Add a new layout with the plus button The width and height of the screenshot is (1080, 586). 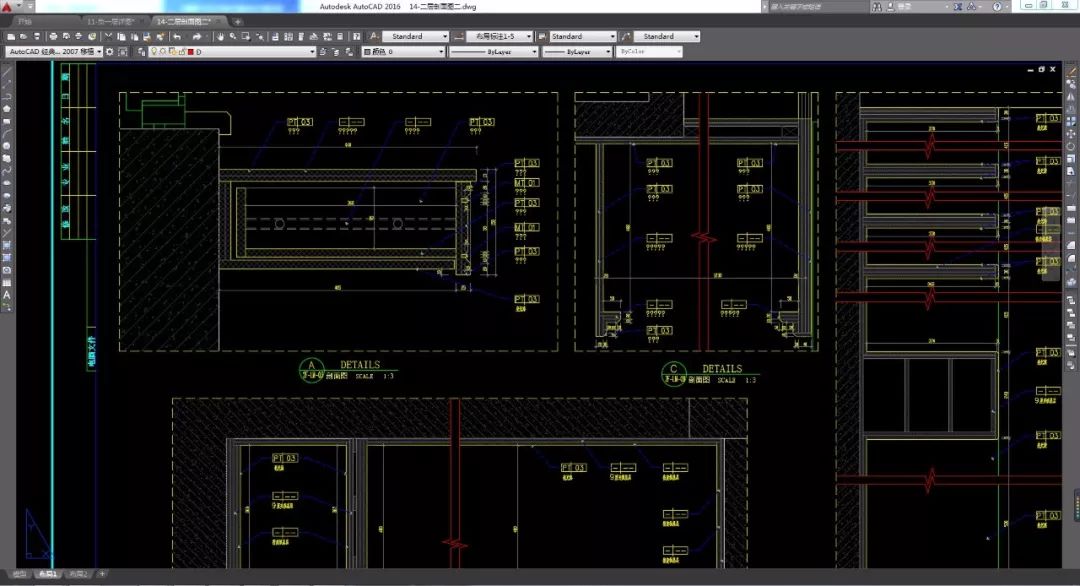(x=101, y=574)
